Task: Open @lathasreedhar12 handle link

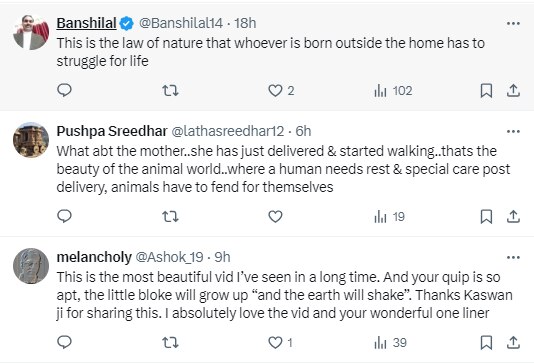Action: coord(227,131)
